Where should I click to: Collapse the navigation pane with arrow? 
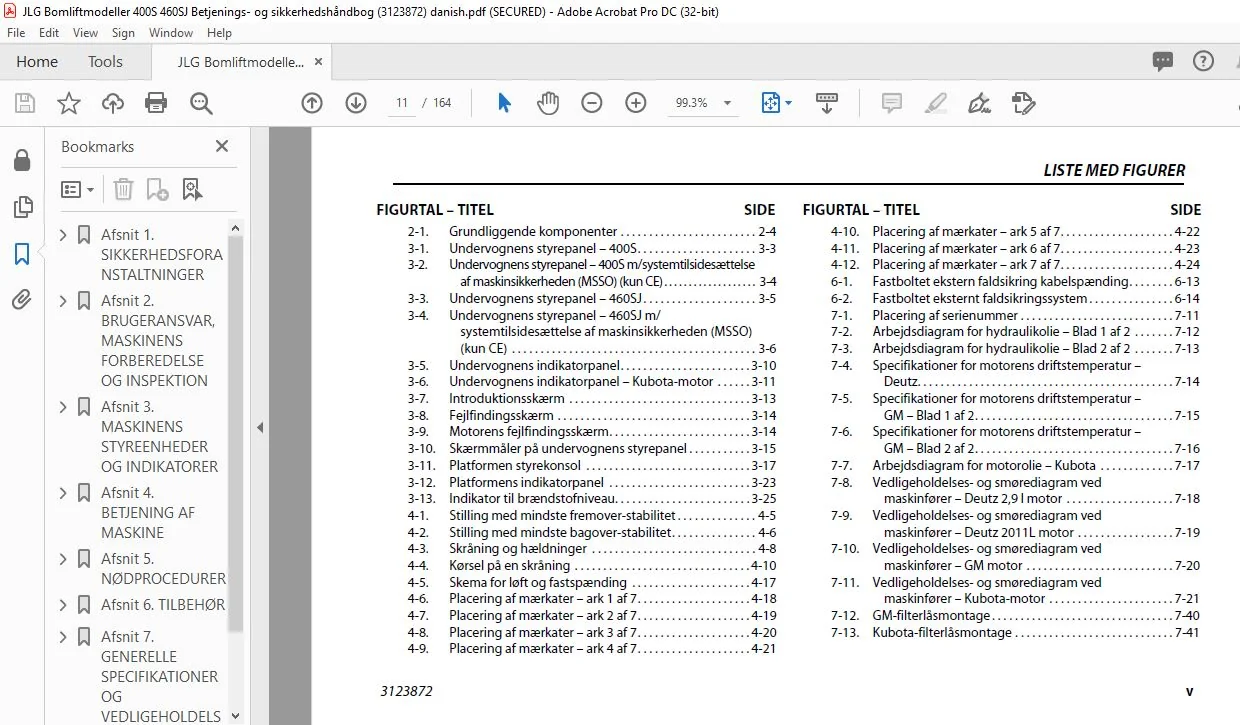click(260, 427)
